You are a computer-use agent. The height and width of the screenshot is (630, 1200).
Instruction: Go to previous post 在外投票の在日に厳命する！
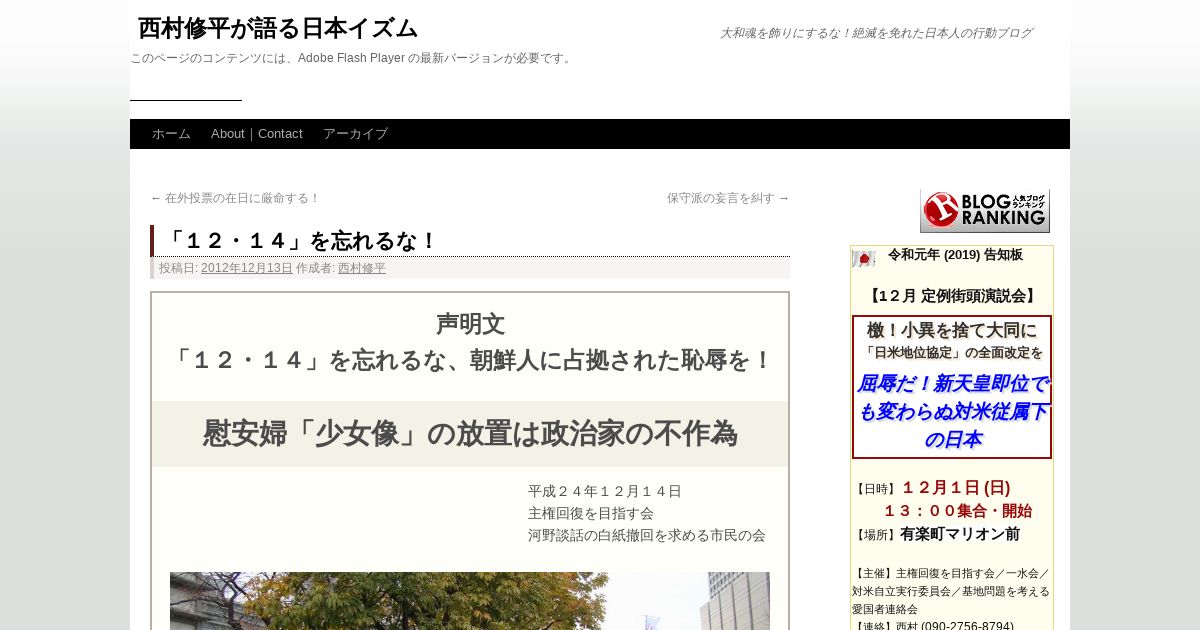tap(235, 198)
